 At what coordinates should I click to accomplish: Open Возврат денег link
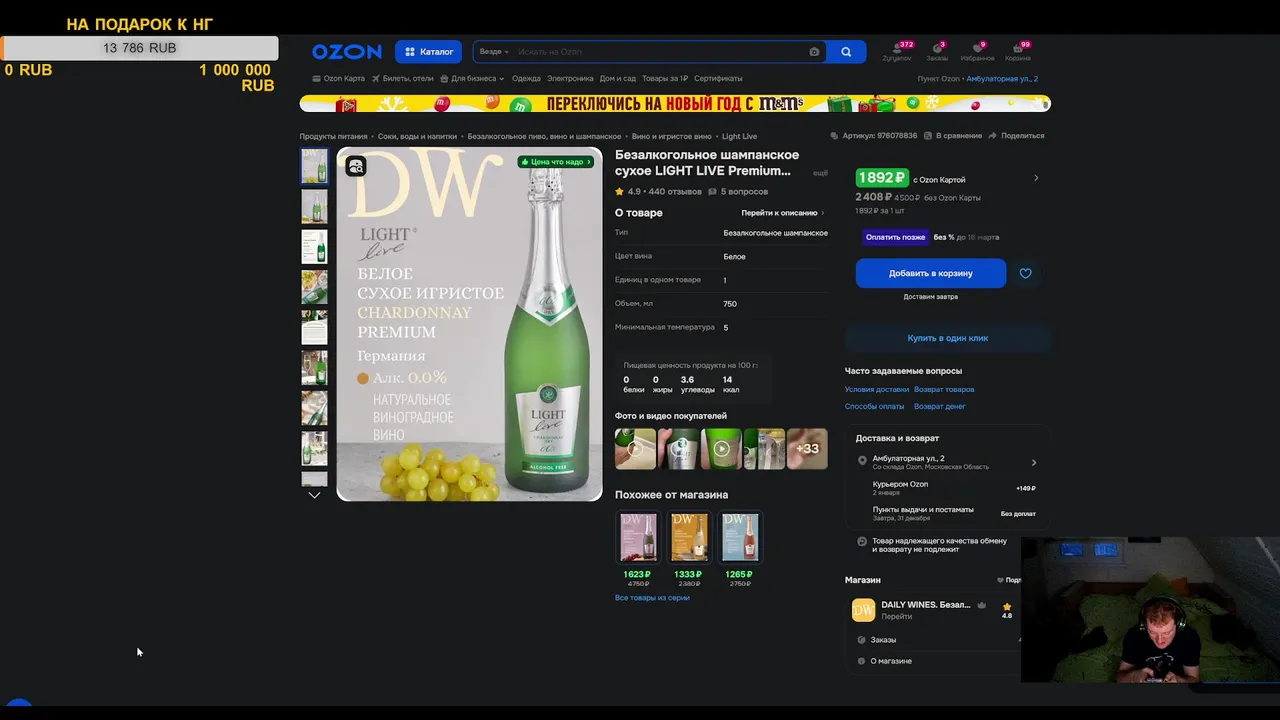tap(940, 406)
